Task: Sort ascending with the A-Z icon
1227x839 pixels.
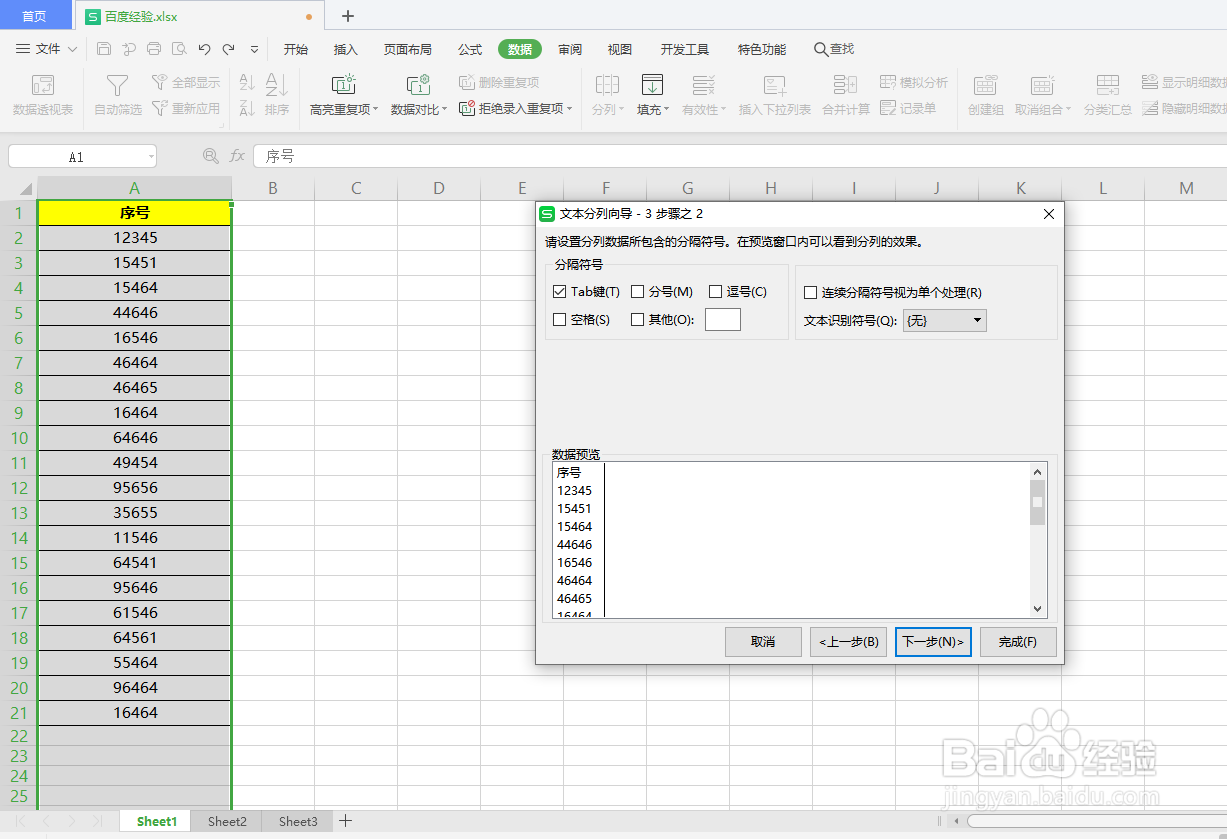Action: [x=247, y=83]
